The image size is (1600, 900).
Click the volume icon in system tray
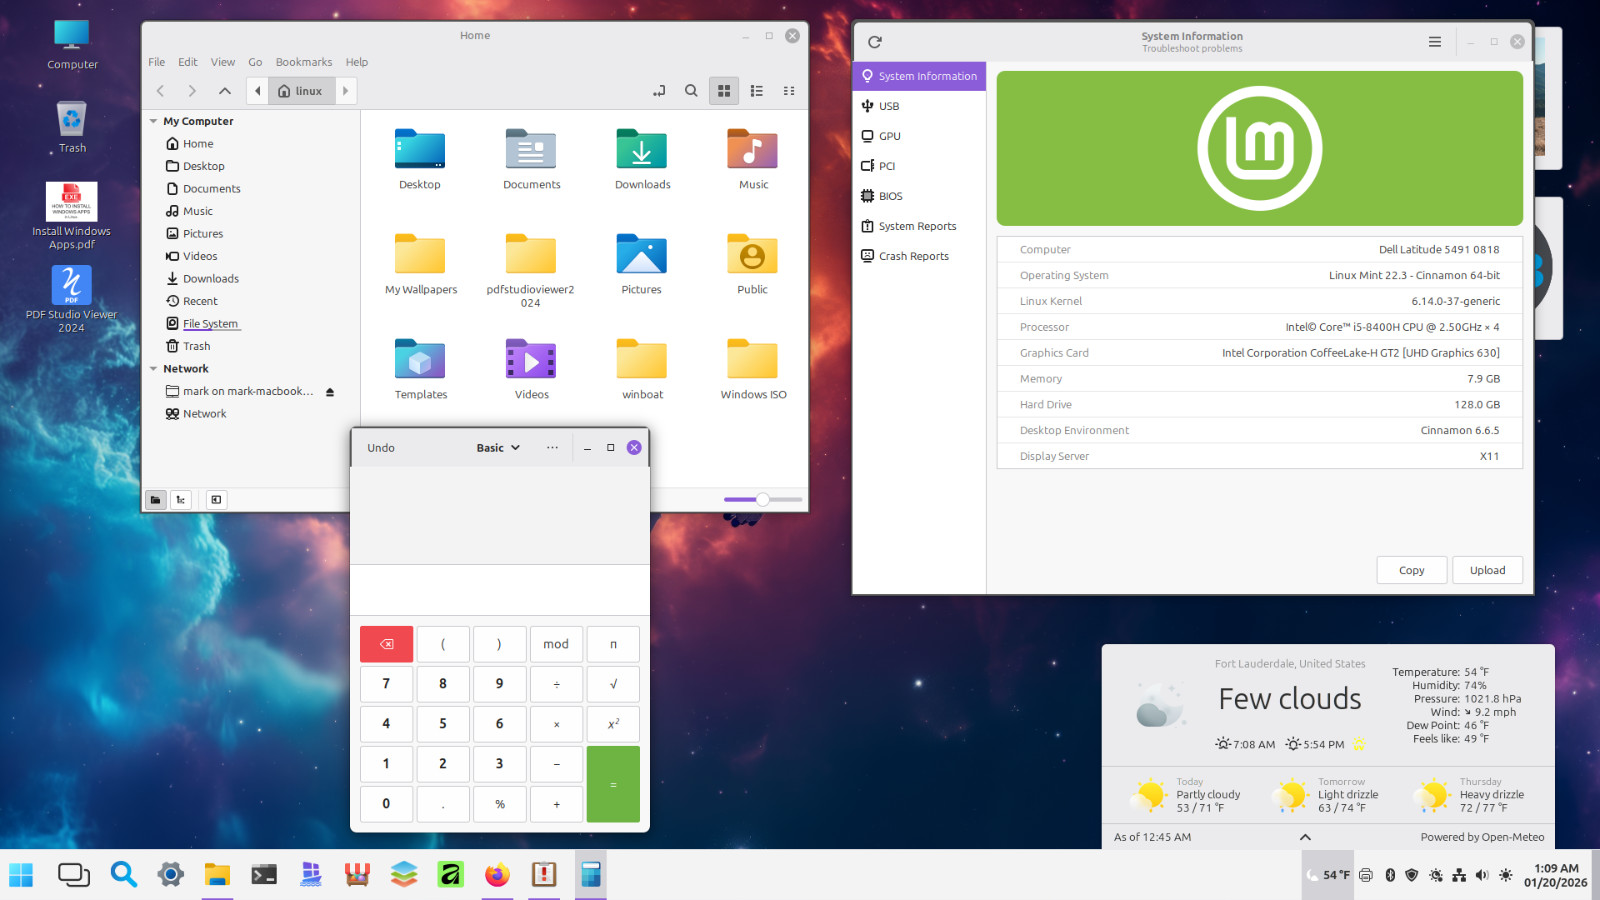click(1482, 875)
